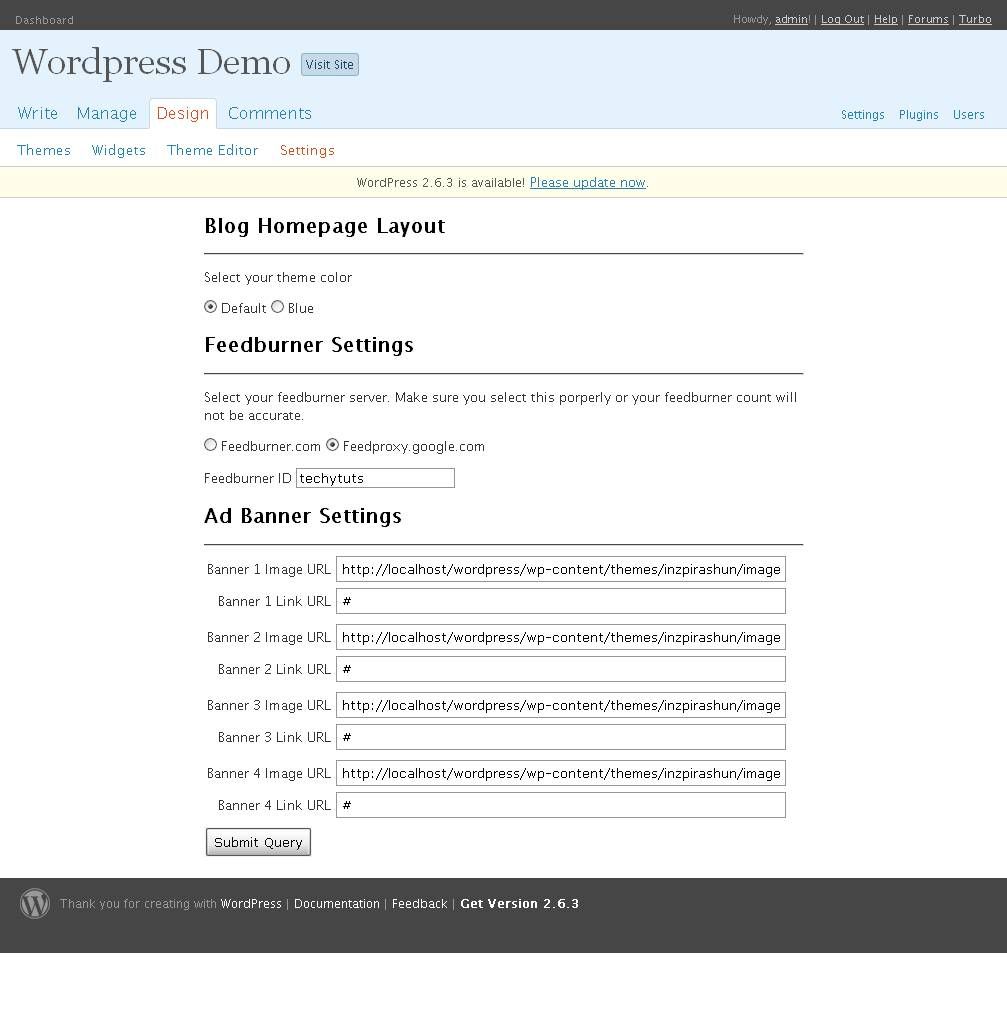Select the Feedproxy.google.com radio button
This screenshot has height=1019, width=1007.
[x=333, y=445]
